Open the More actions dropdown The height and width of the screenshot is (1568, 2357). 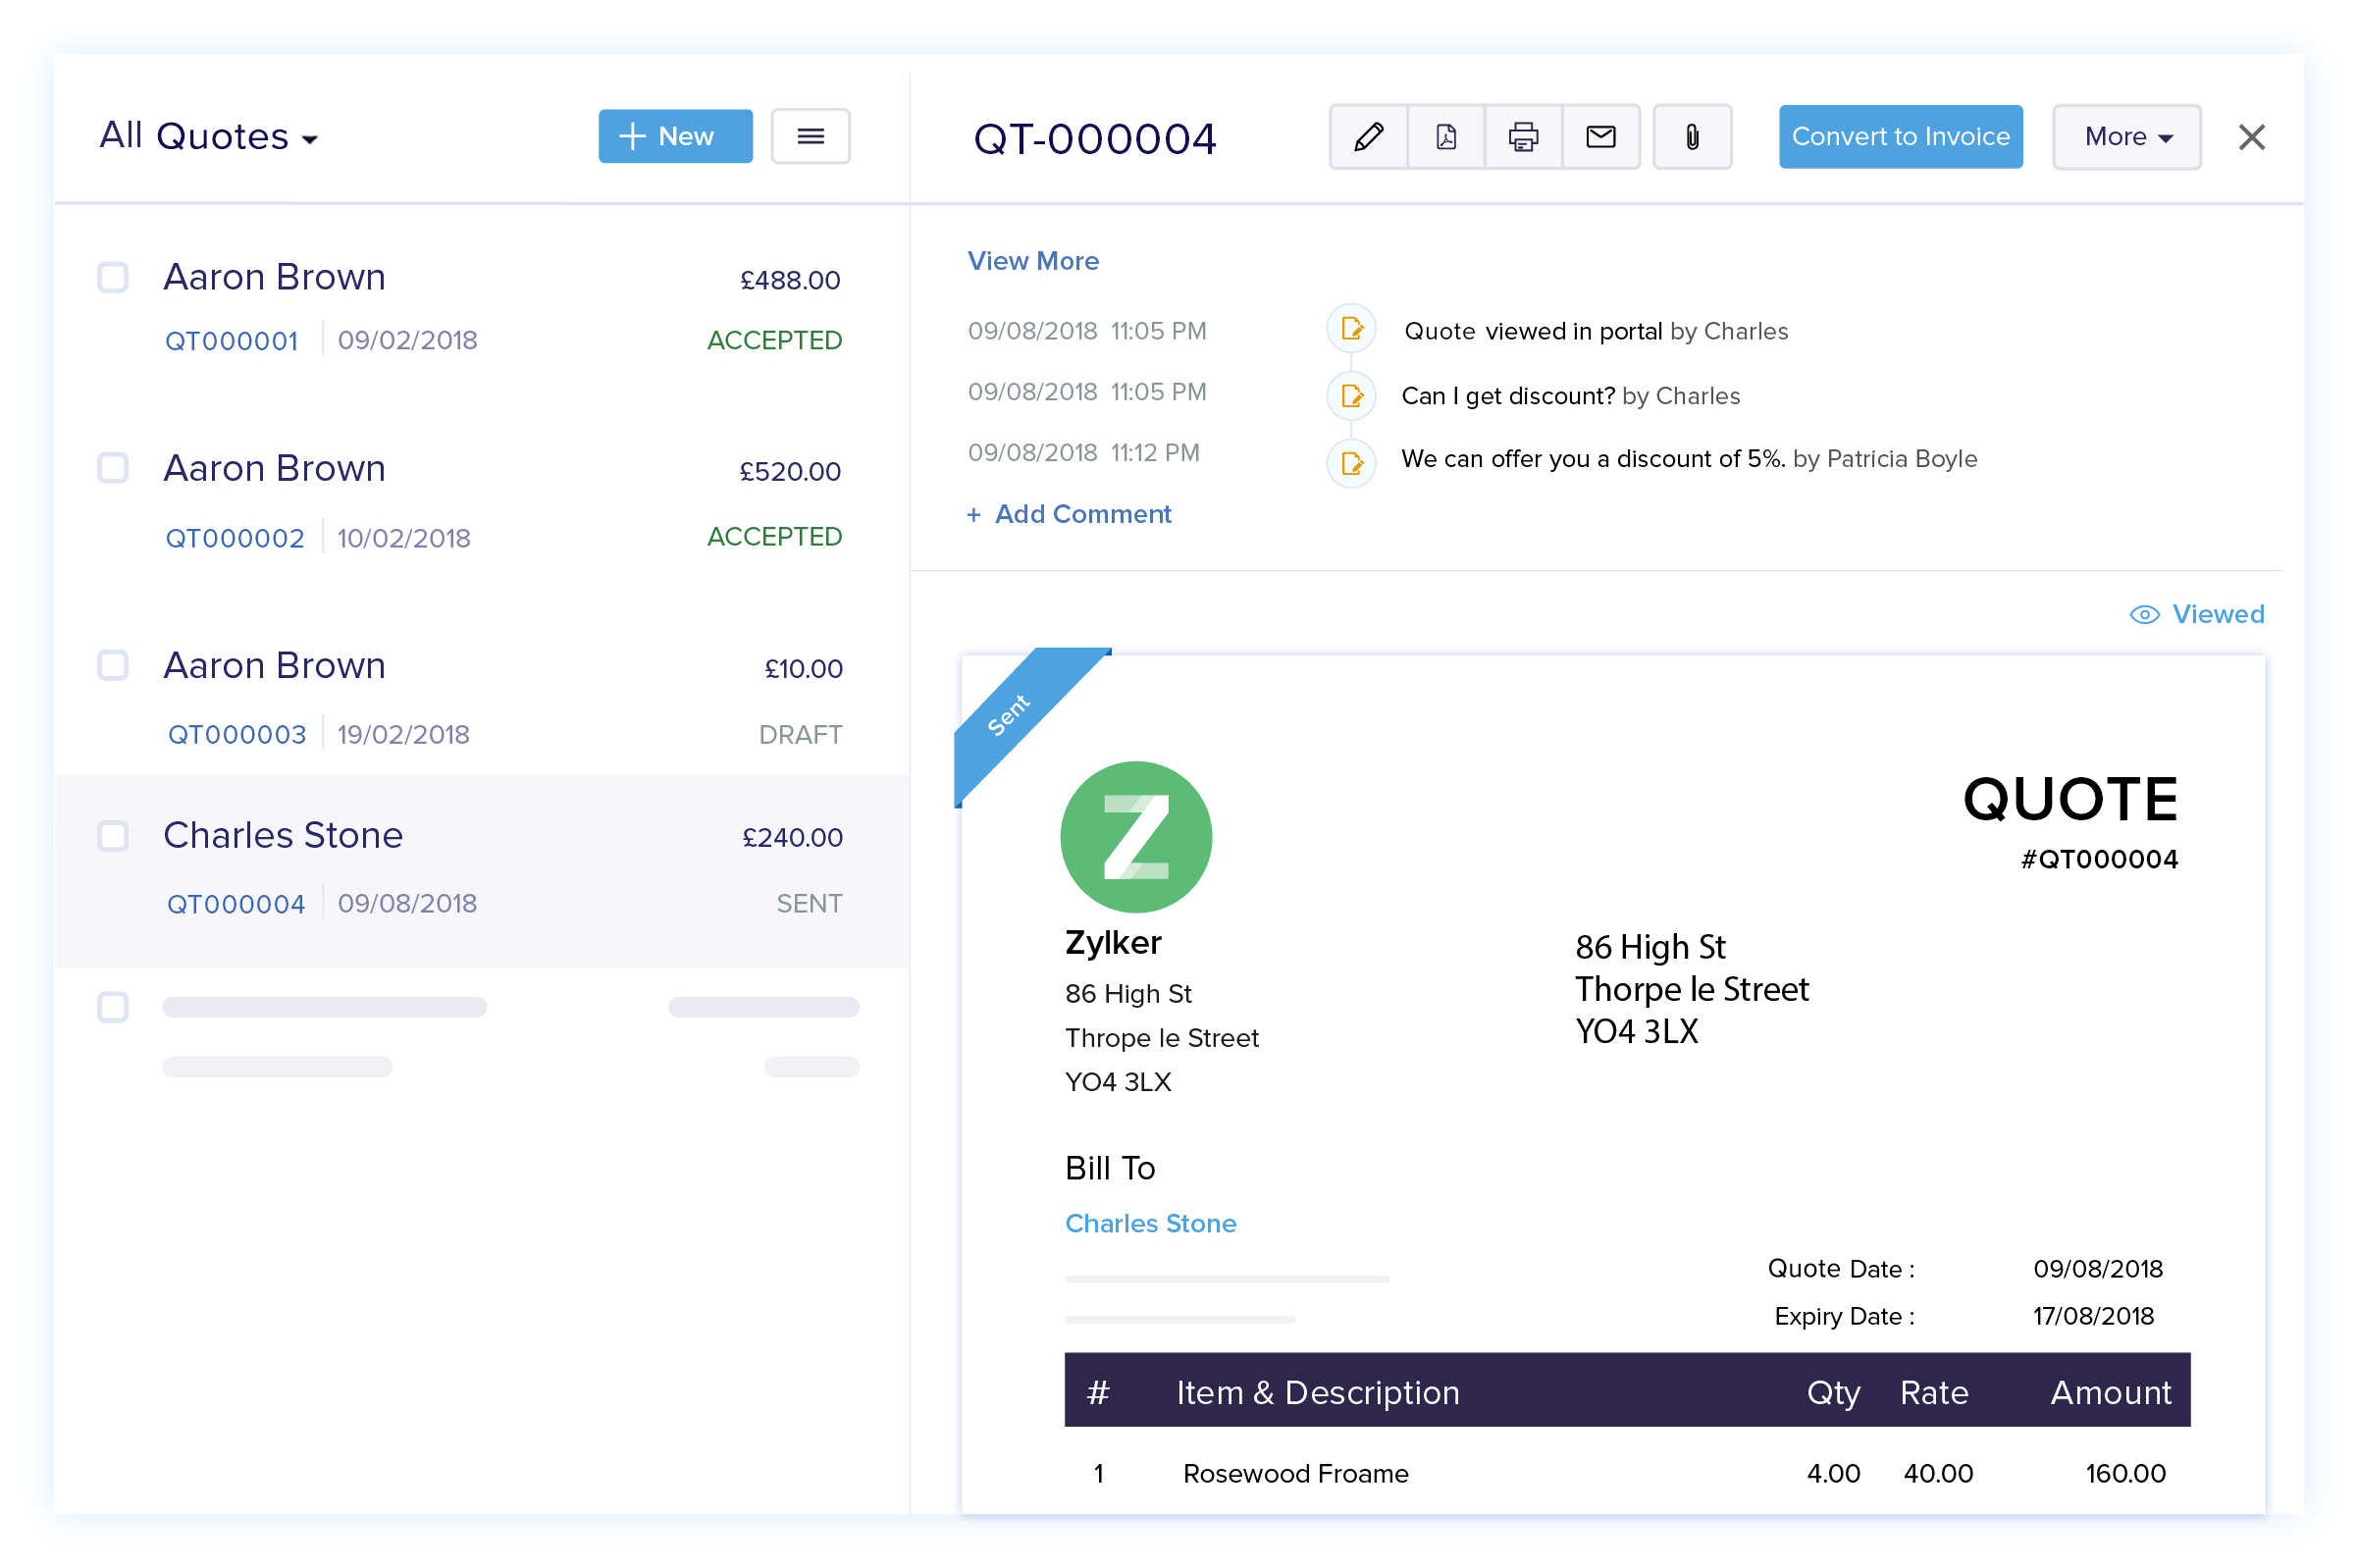click(x=2124, y=137)
